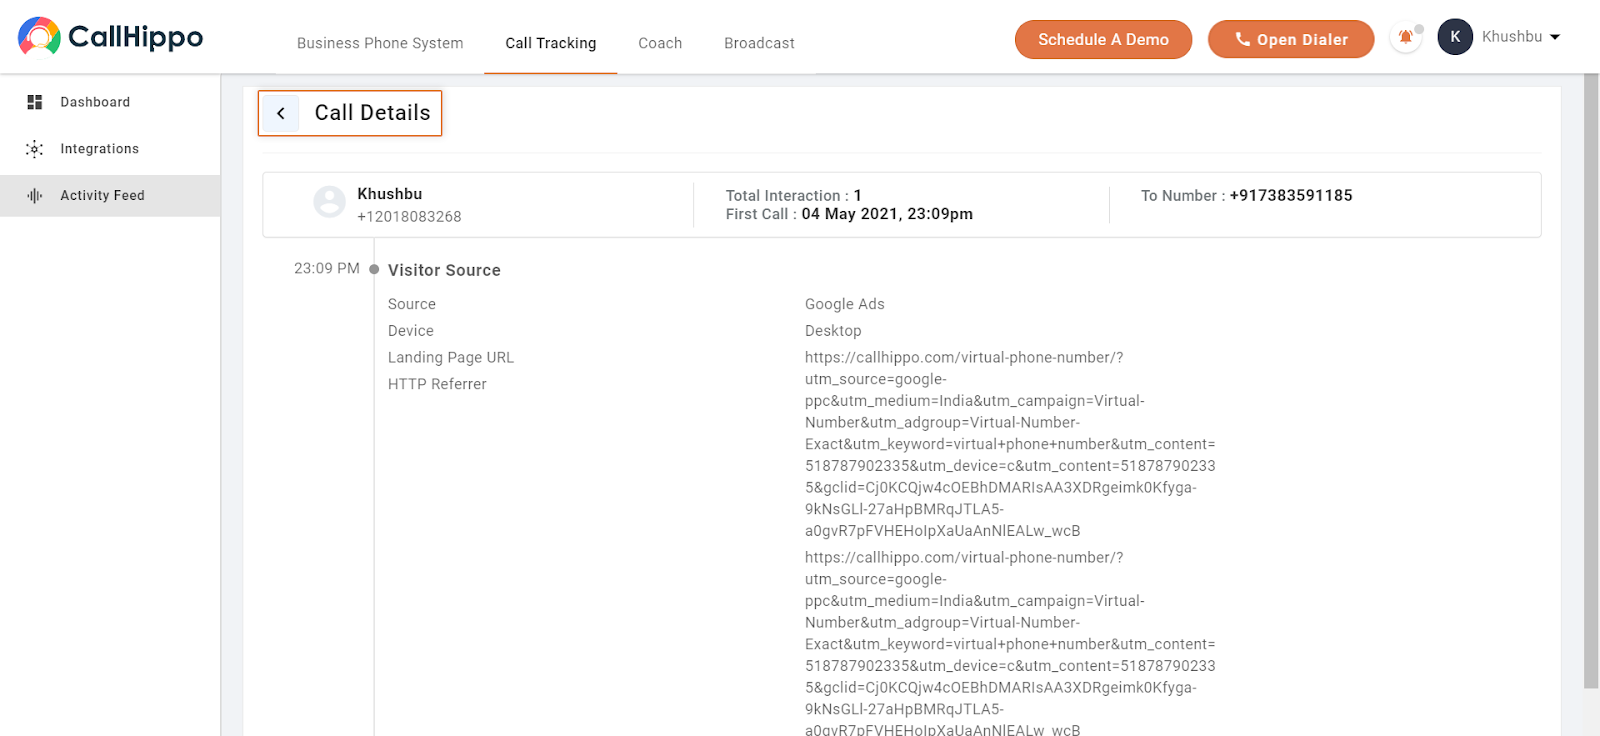Click the 23:09 PM timeline dot marker
Screen dimensions: 1600x736
coord(374,269)
